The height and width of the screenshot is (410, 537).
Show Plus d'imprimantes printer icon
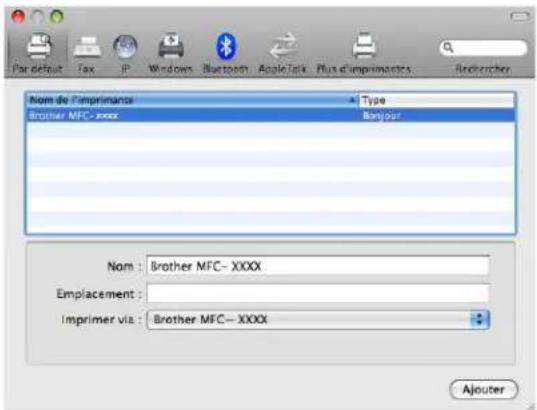coord(364,46)
